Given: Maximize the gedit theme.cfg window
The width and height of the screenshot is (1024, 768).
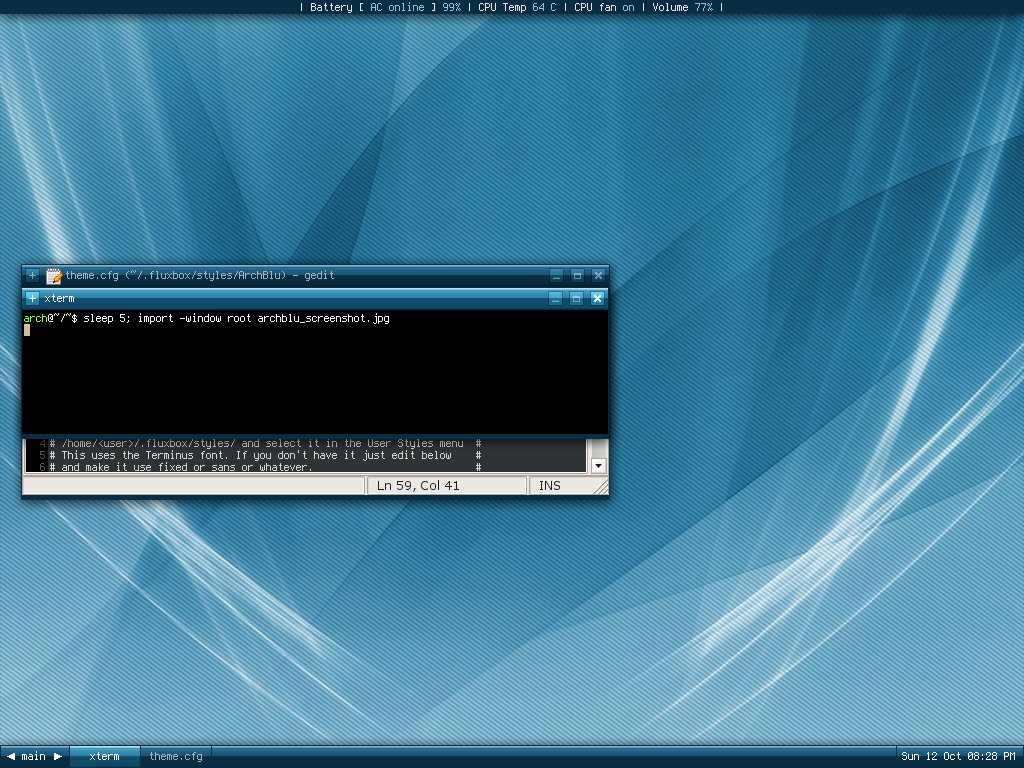Looking at the screenshot, I should 577,276.
